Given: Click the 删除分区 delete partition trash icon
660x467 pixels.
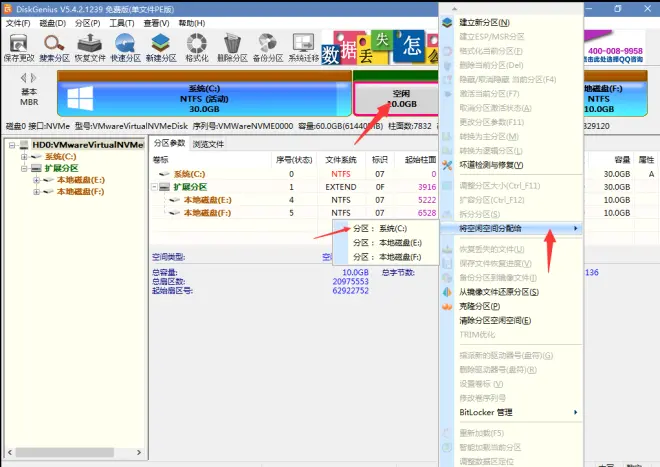Looking at the screenshot, I should 232,48.
